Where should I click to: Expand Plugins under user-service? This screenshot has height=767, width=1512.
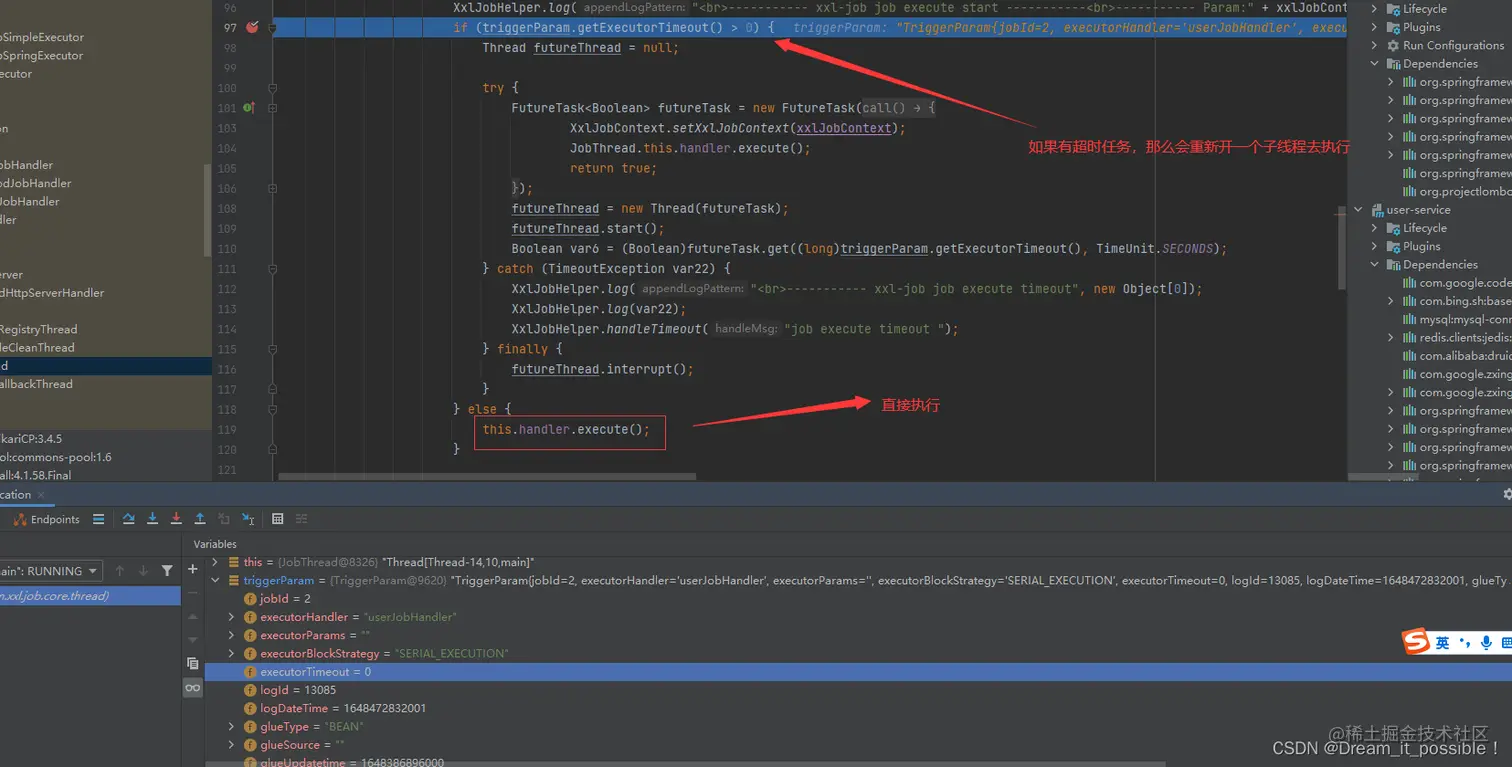coord(1375,246)
